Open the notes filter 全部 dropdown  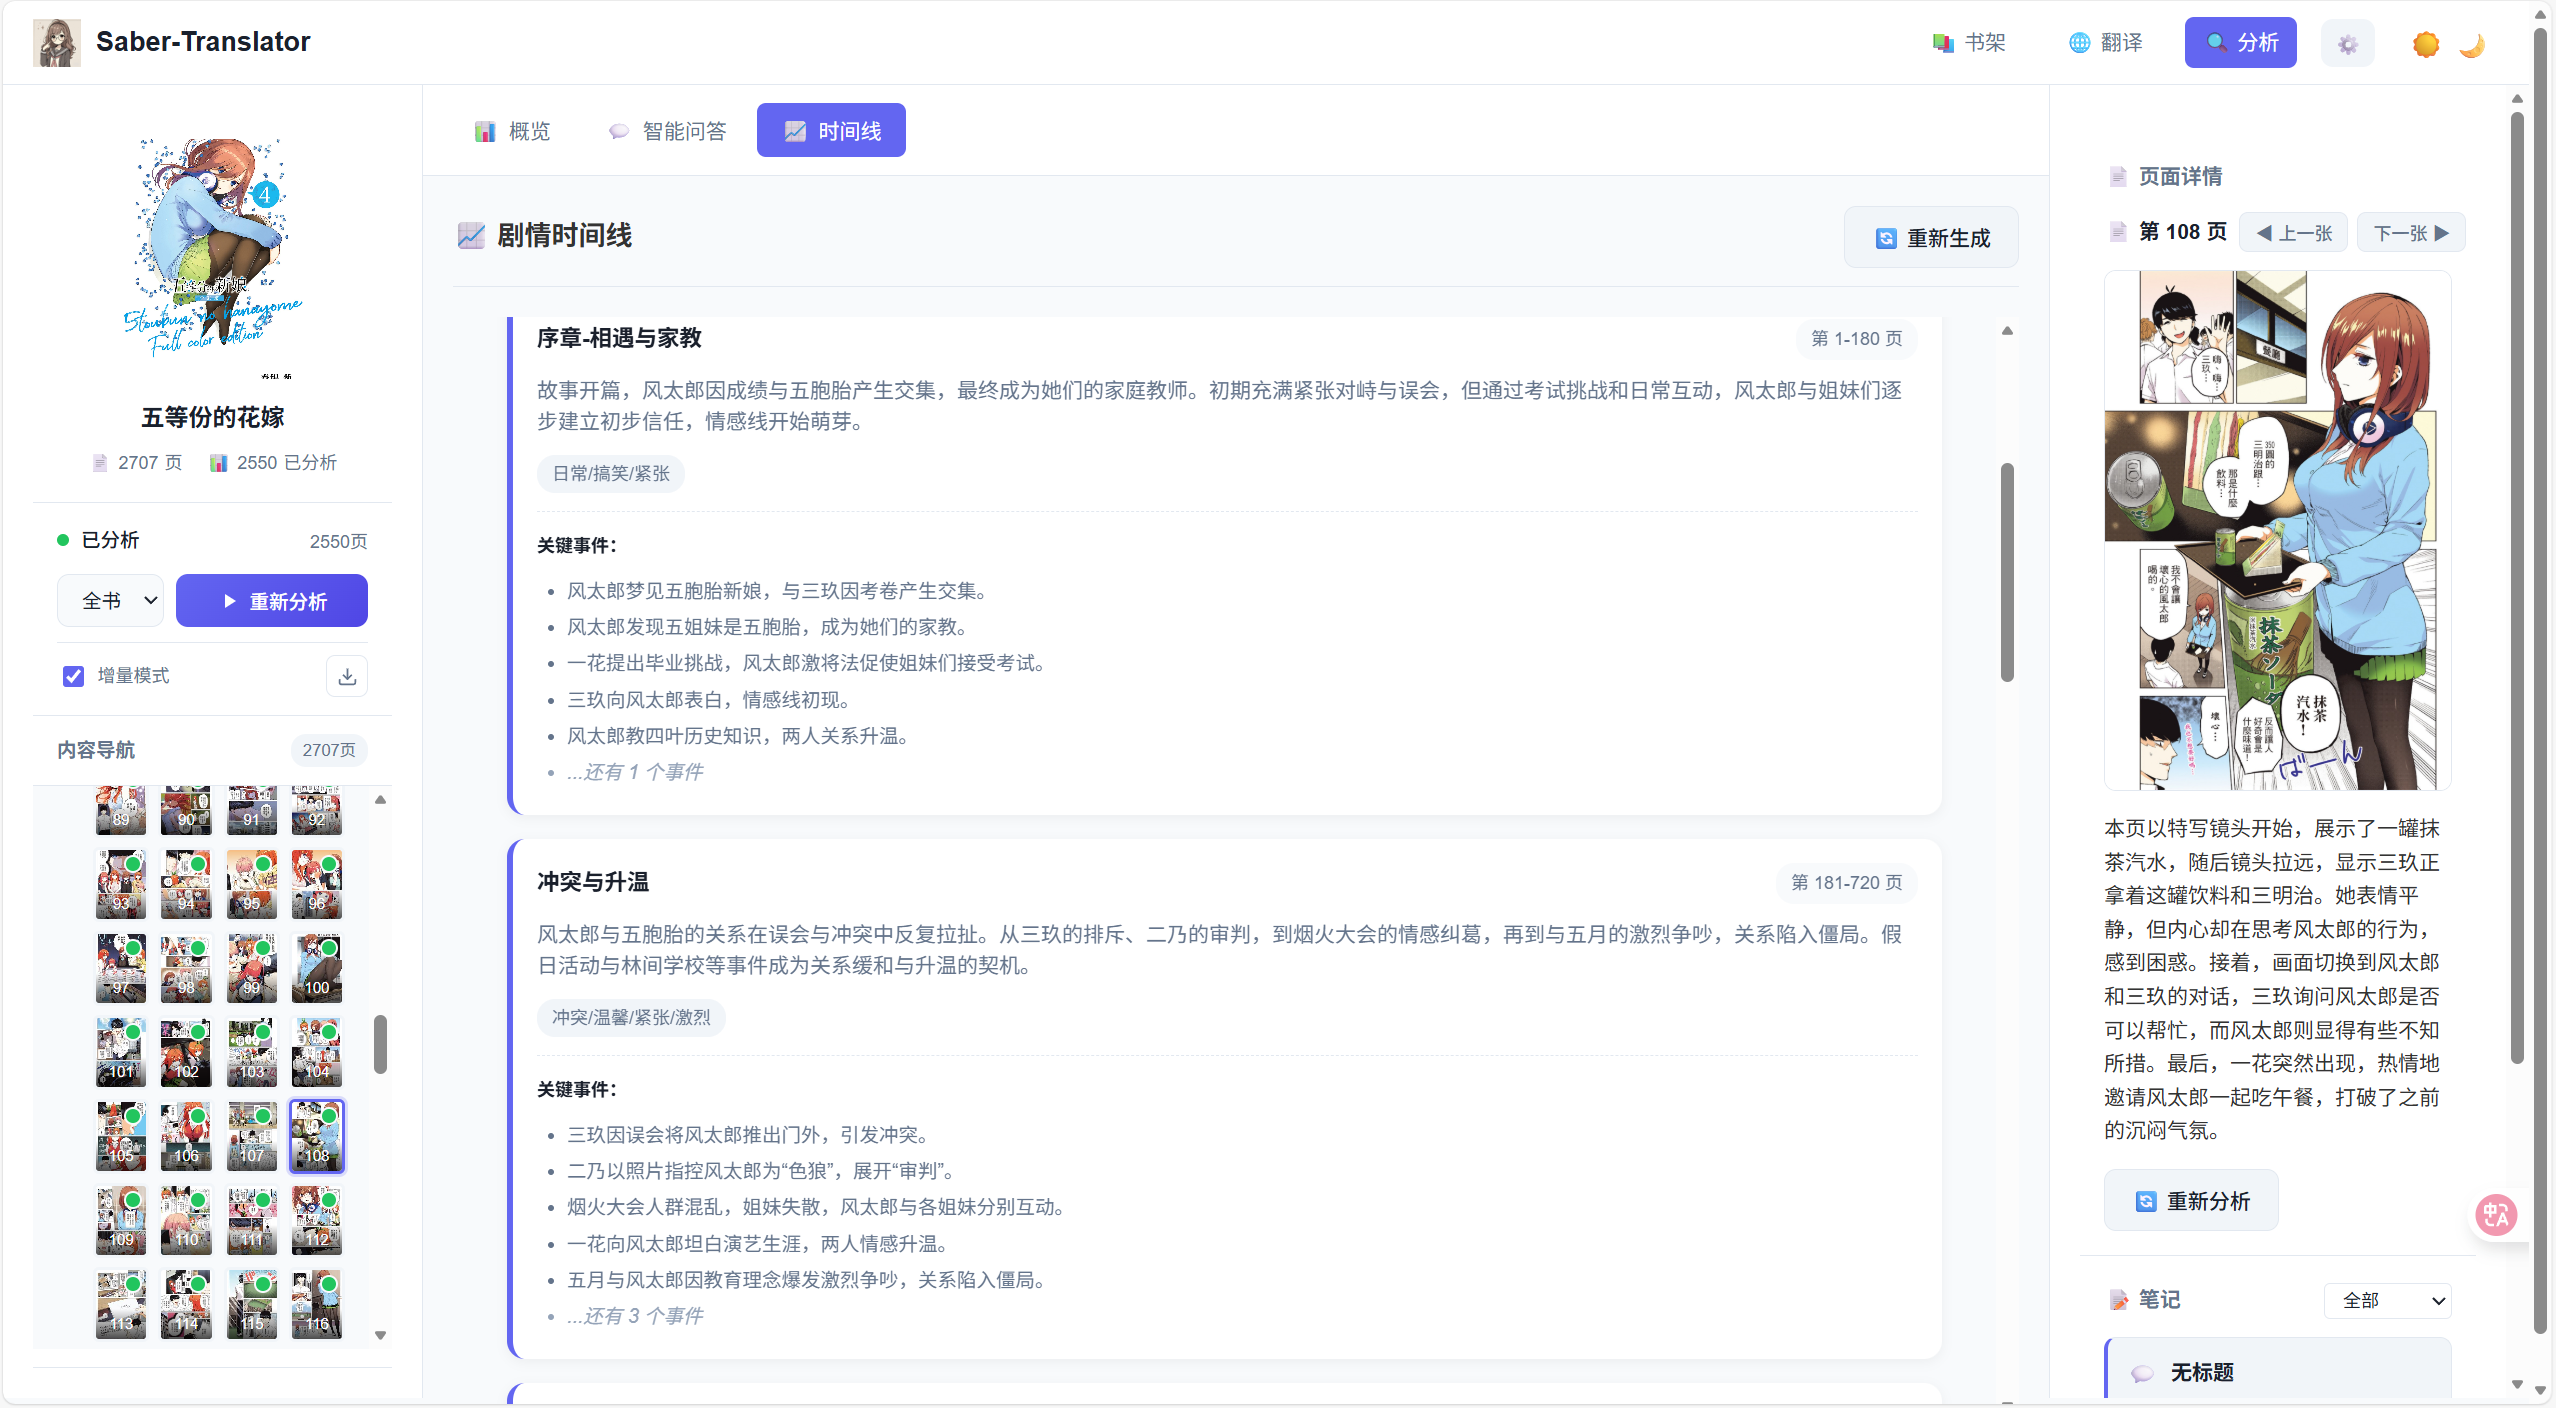[x=2387, y=1301]
